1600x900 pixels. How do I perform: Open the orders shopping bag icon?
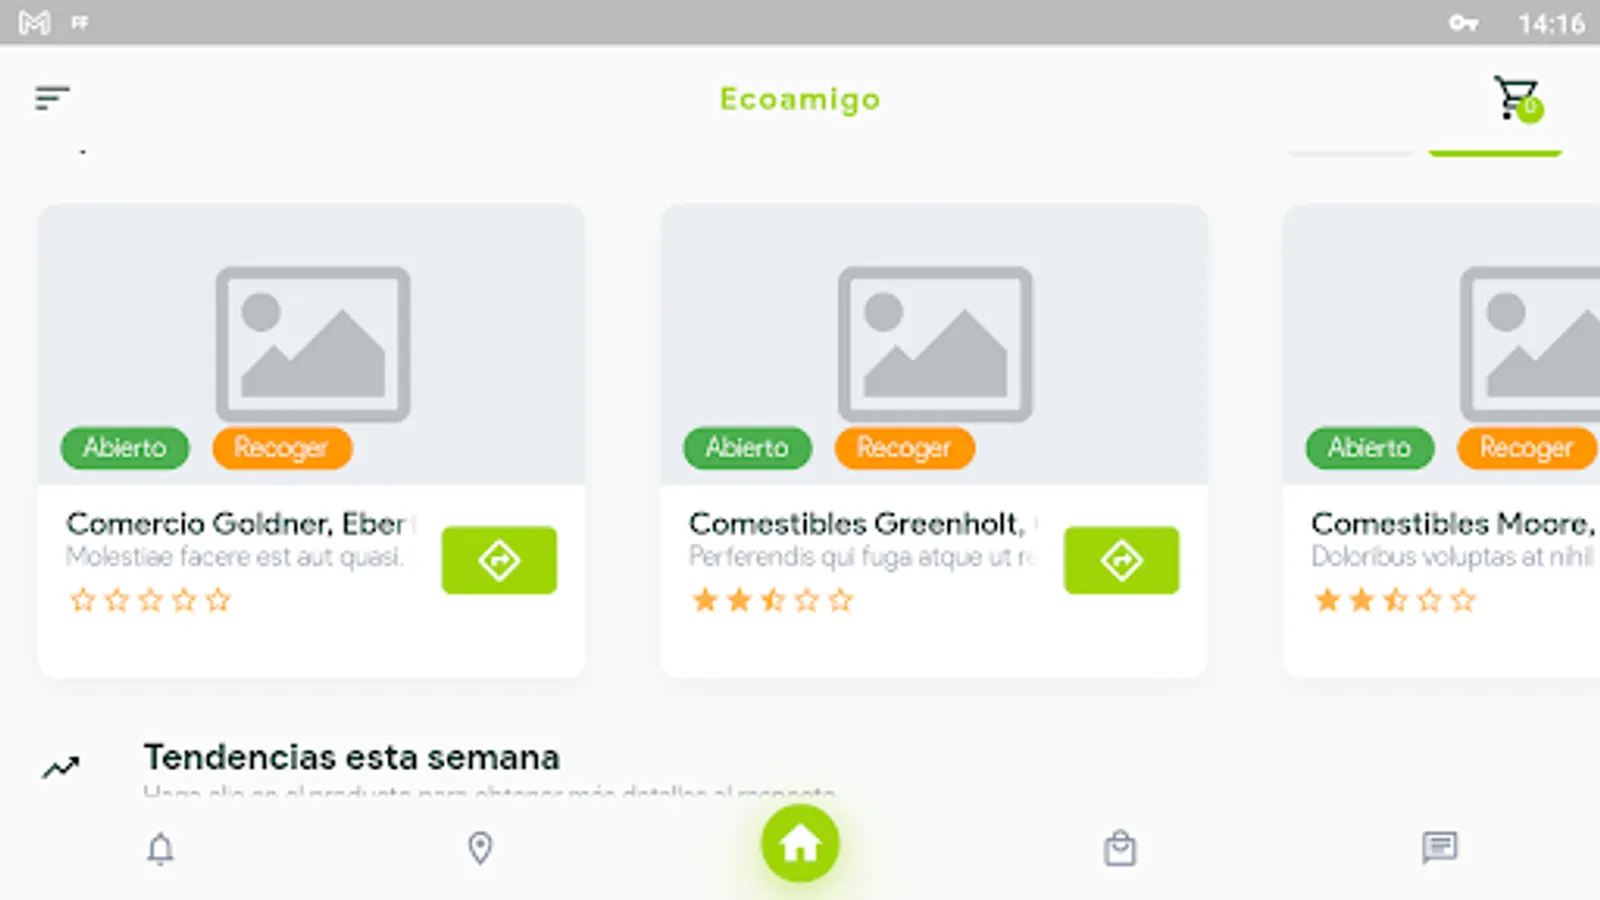tap(1120, 848)
